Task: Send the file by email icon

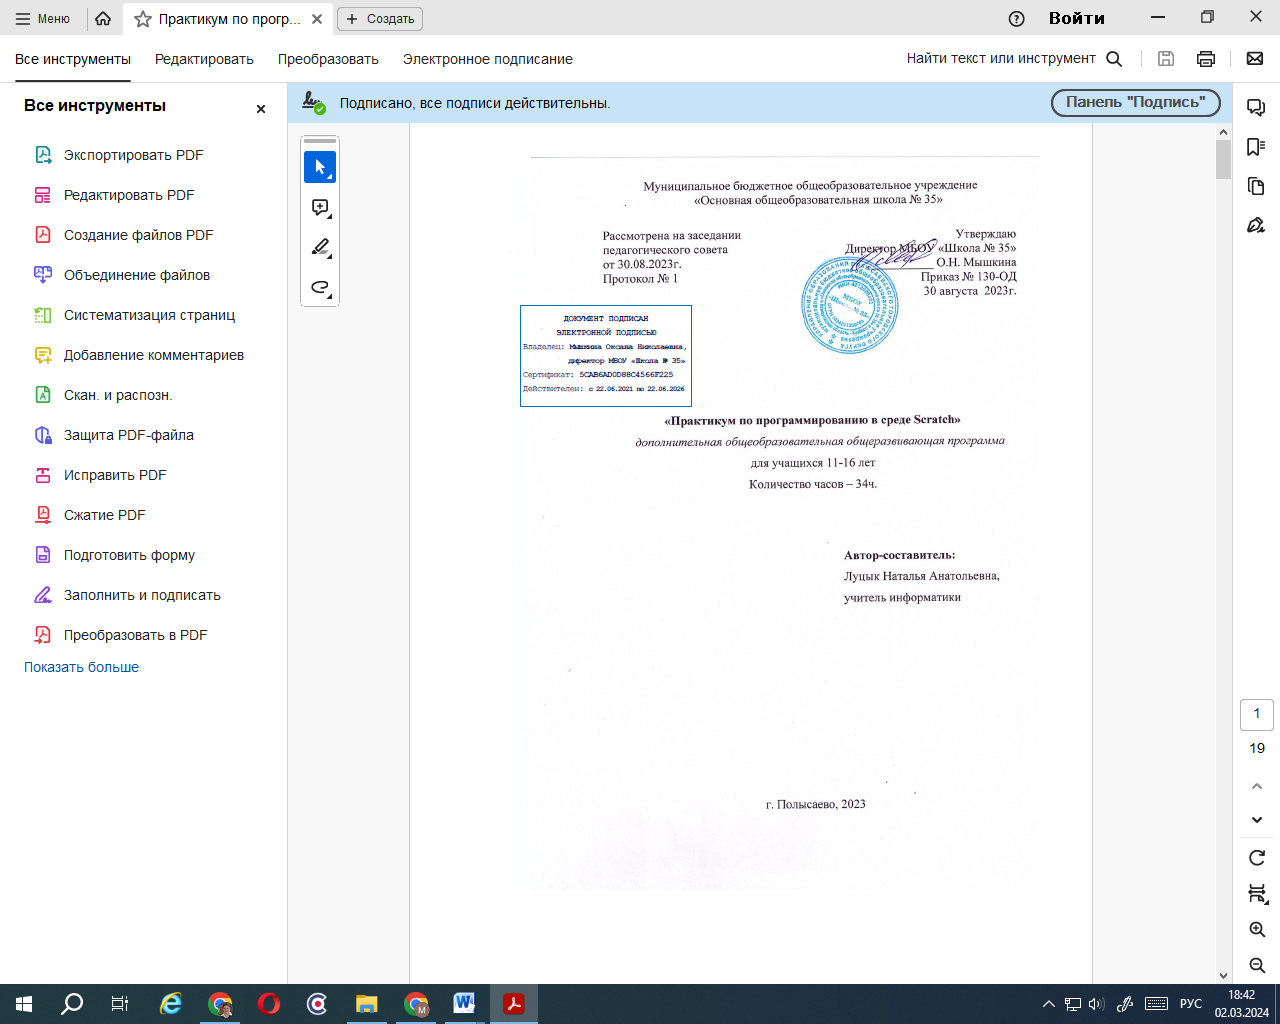Action: click(1255, 59)
